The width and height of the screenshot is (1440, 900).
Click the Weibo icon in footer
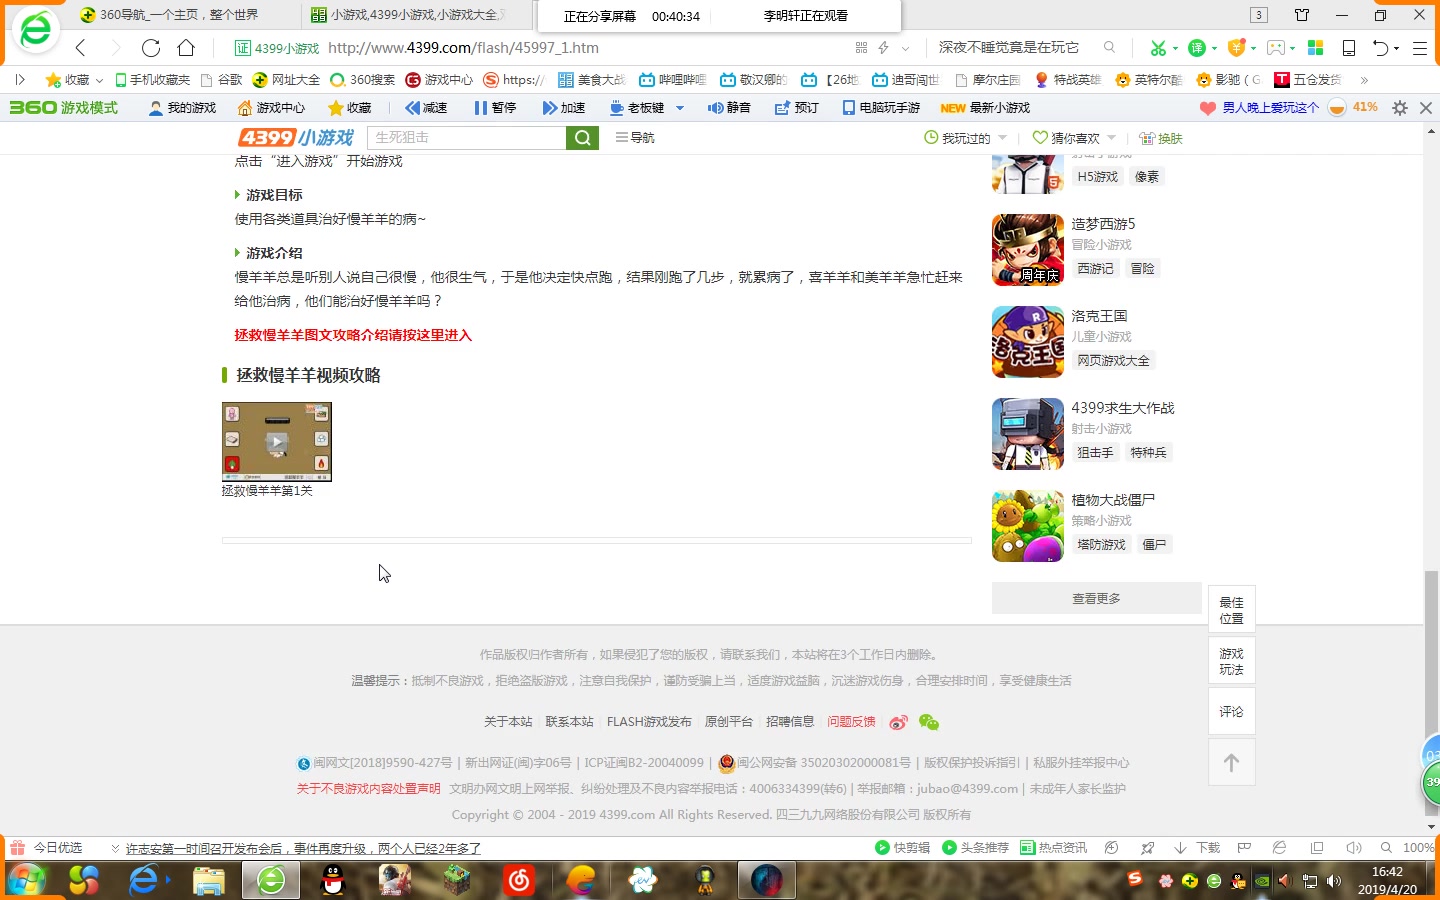click(x=899, y=722)
